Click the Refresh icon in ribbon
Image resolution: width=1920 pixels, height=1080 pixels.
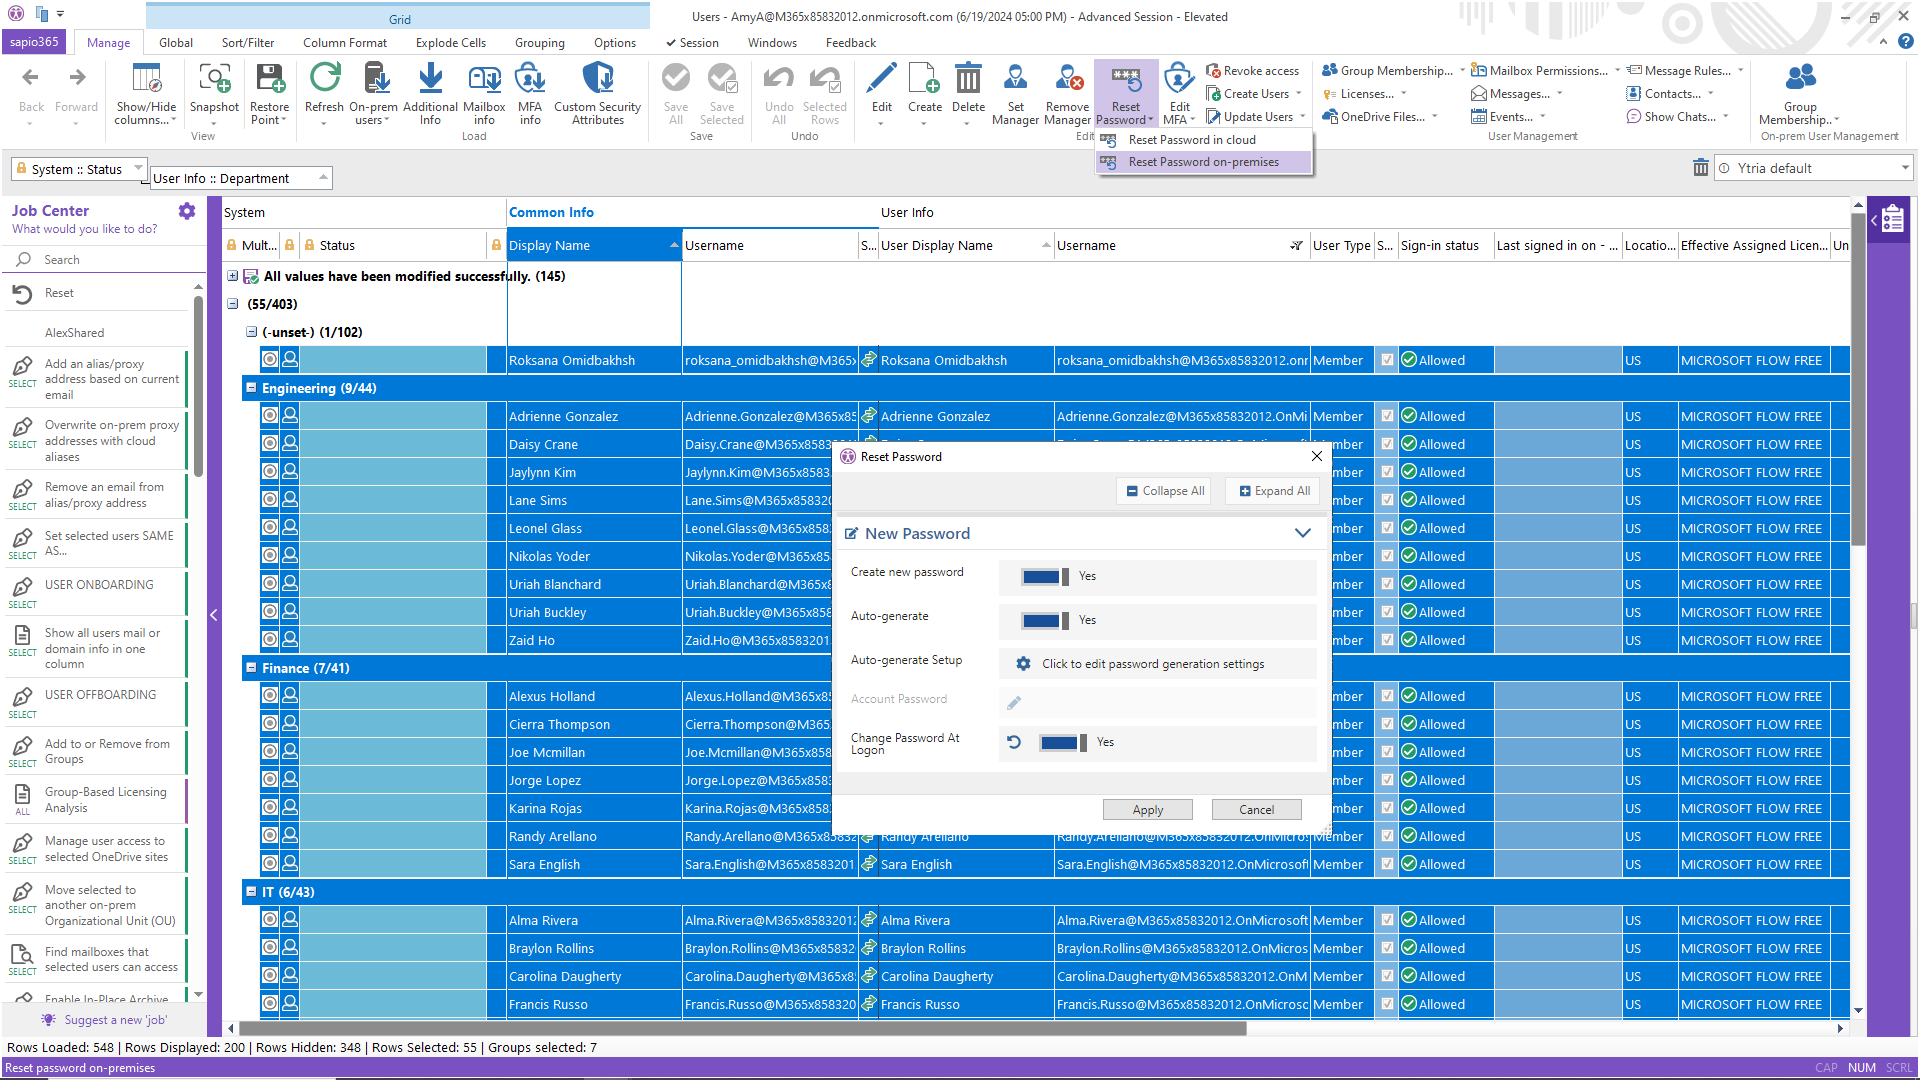324,78
